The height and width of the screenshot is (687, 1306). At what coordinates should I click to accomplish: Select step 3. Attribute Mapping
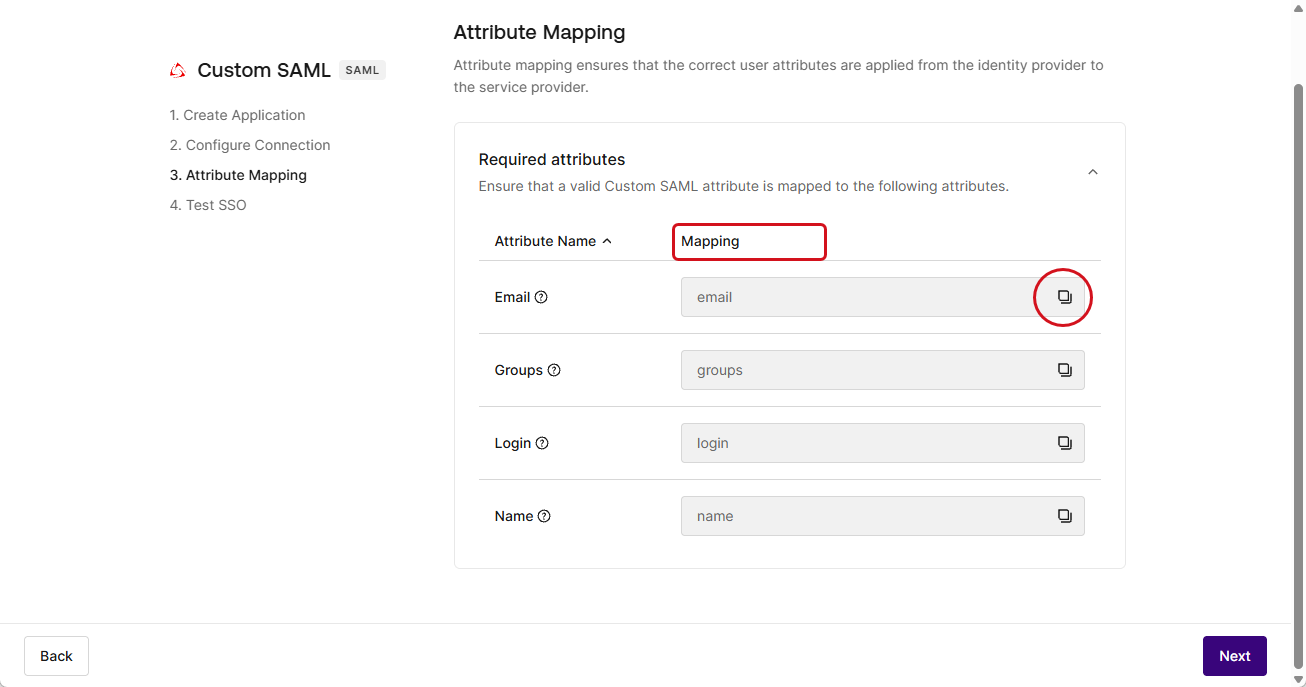[x=238, y=175]
